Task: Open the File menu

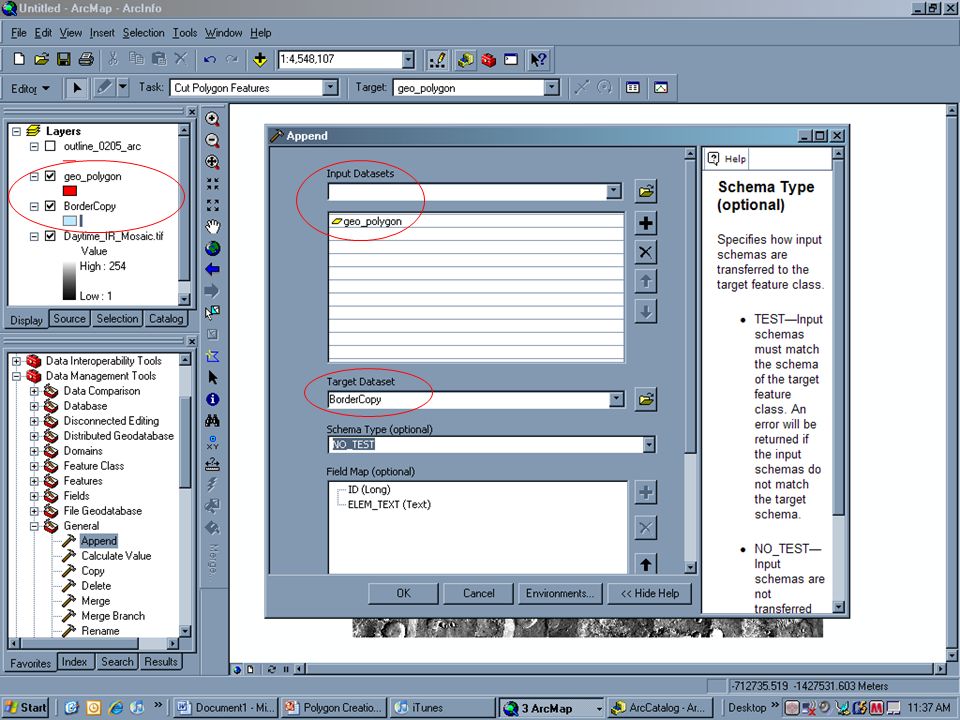Action: point(18,33)
